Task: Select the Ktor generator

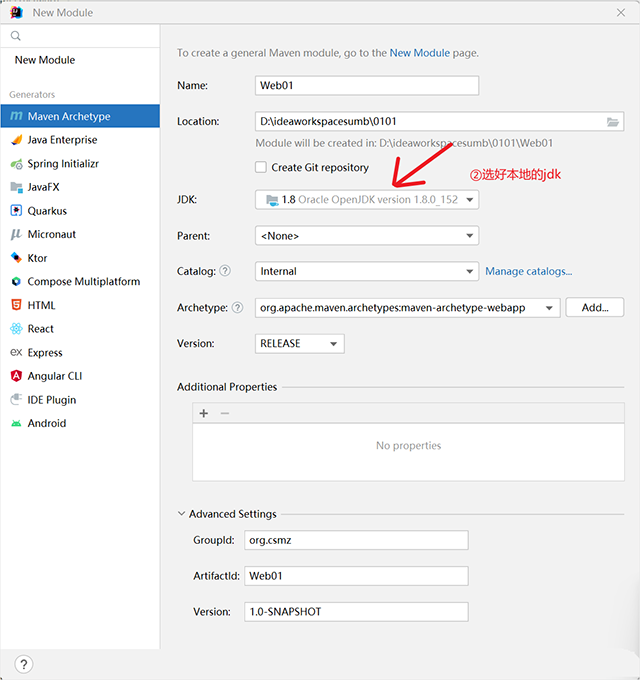Action: [37, 258]
